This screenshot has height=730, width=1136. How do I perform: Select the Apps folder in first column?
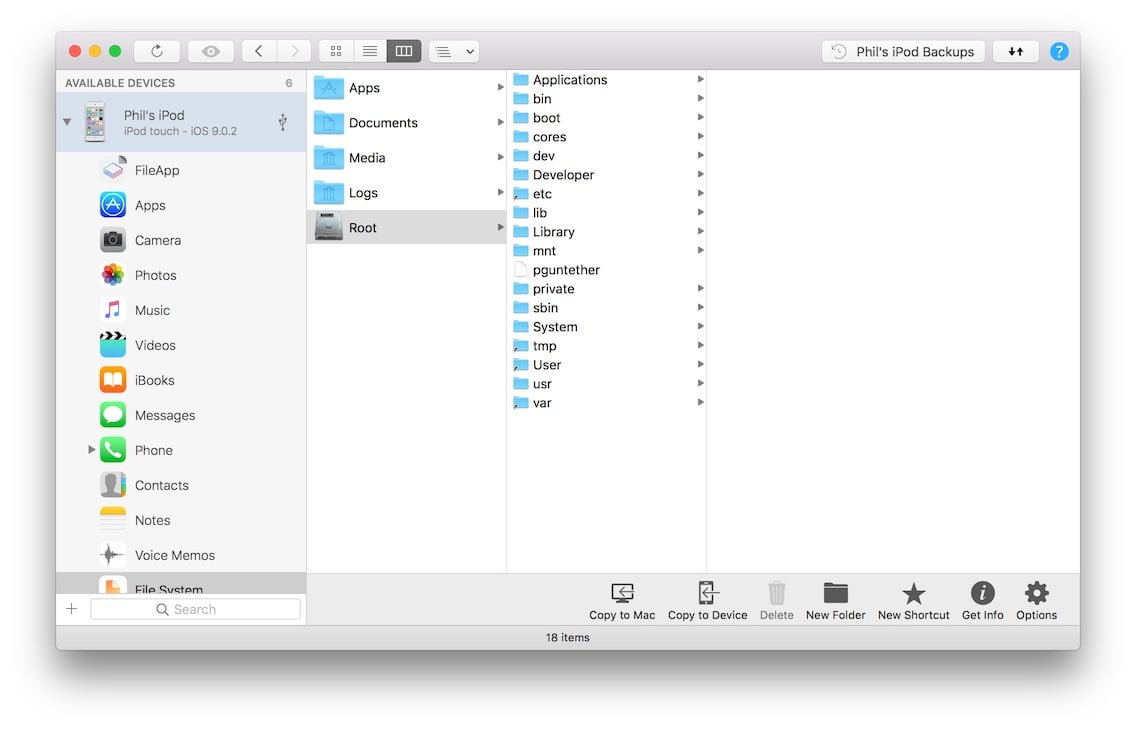pos(406,88)
